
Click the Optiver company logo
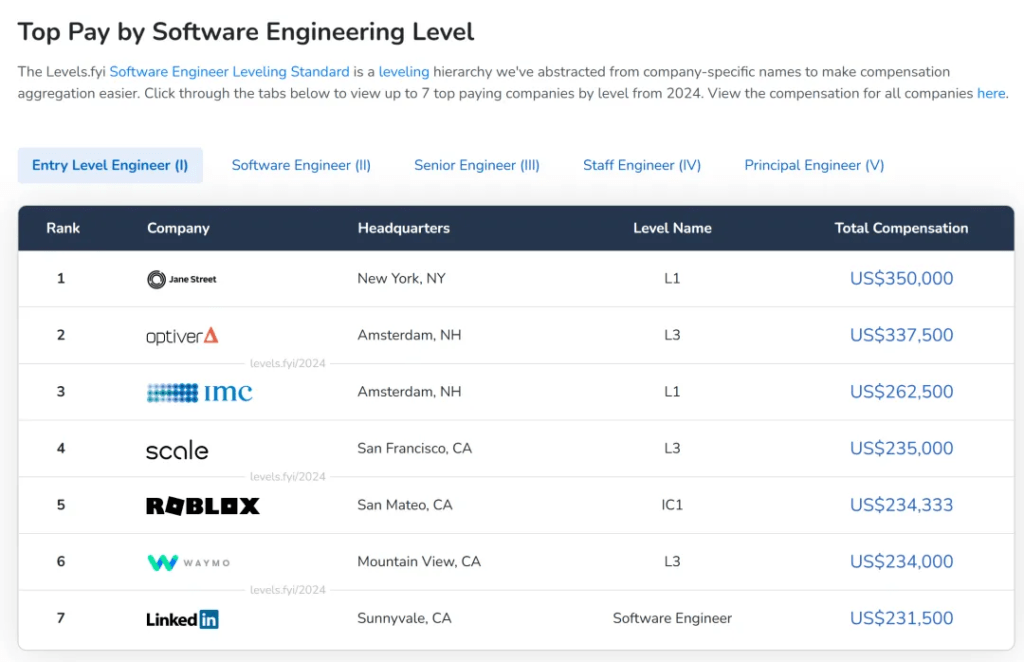(182, 336)
